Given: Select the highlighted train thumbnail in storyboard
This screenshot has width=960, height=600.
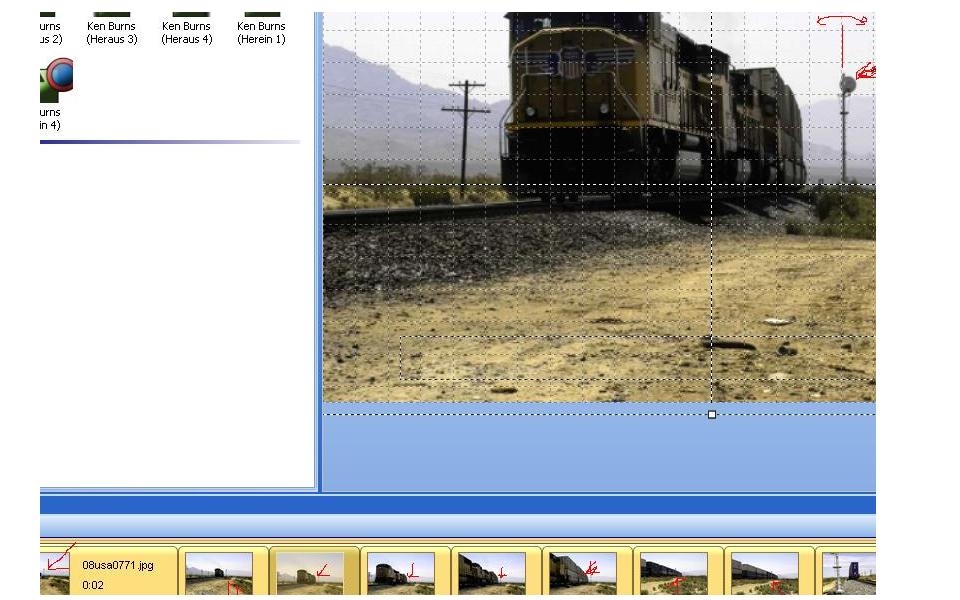Looking at the screenshot, I should point(309,574).
